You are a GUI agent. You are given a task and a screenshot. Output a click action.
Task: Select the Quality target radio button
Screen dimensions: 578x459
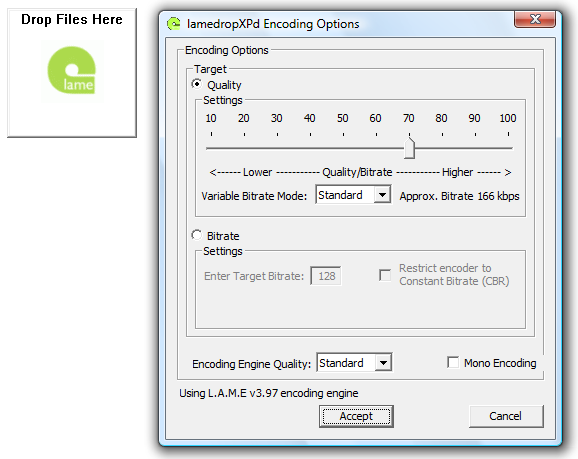tap(197, 84)
